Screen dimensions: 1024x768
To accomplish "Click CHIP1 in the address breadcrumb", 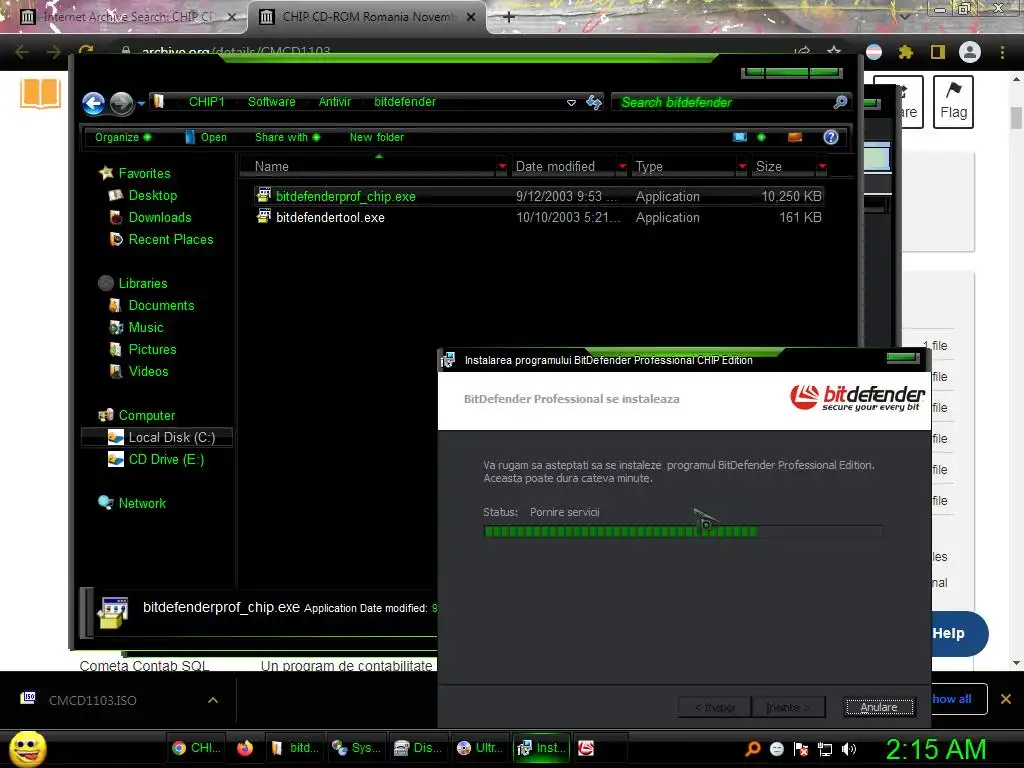I will pos(206,102).
